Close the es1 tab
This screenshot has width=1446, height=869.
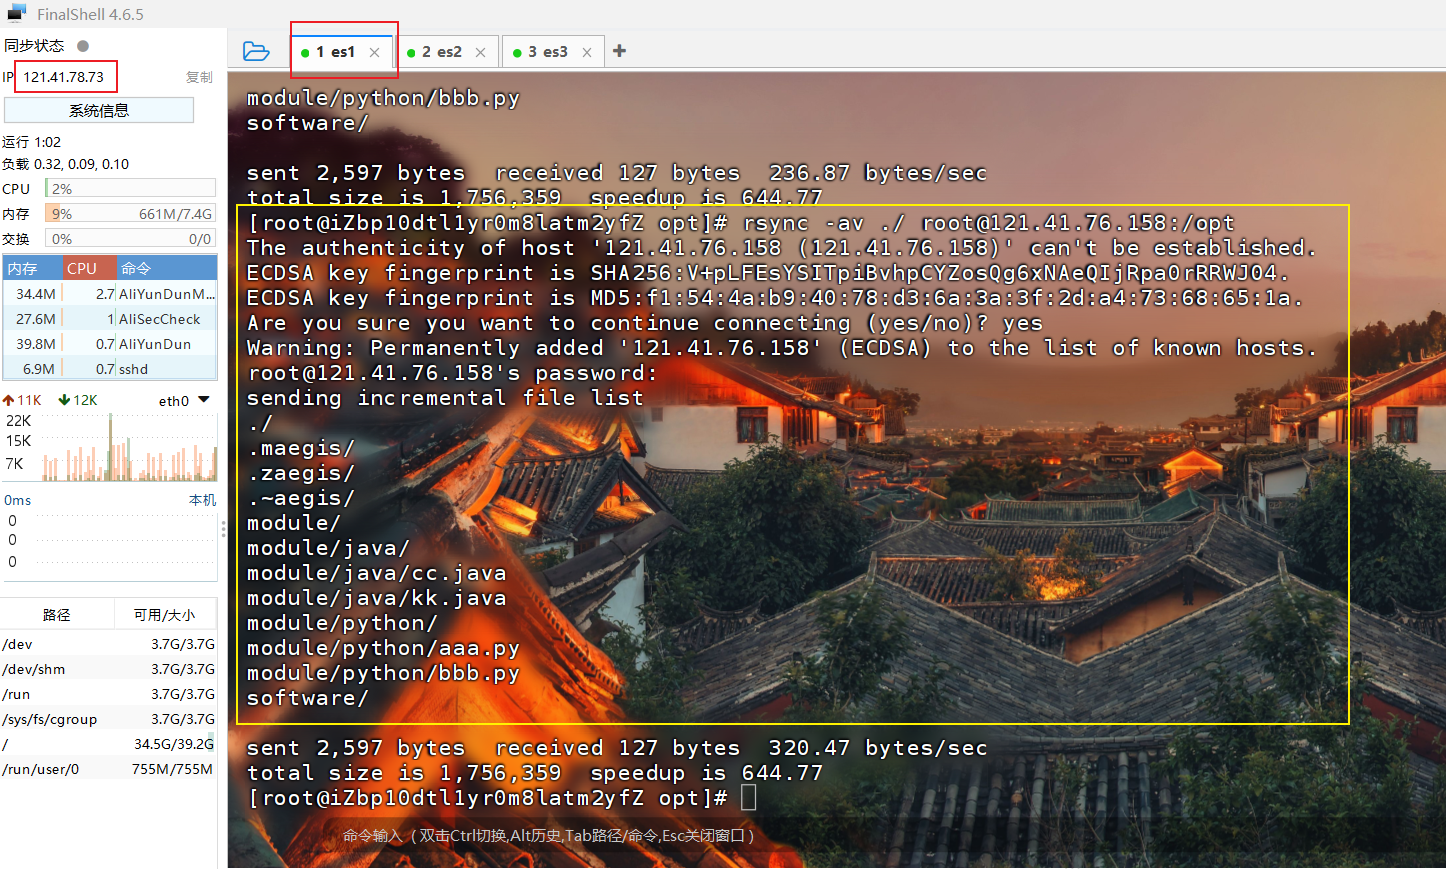pos(374,53)
